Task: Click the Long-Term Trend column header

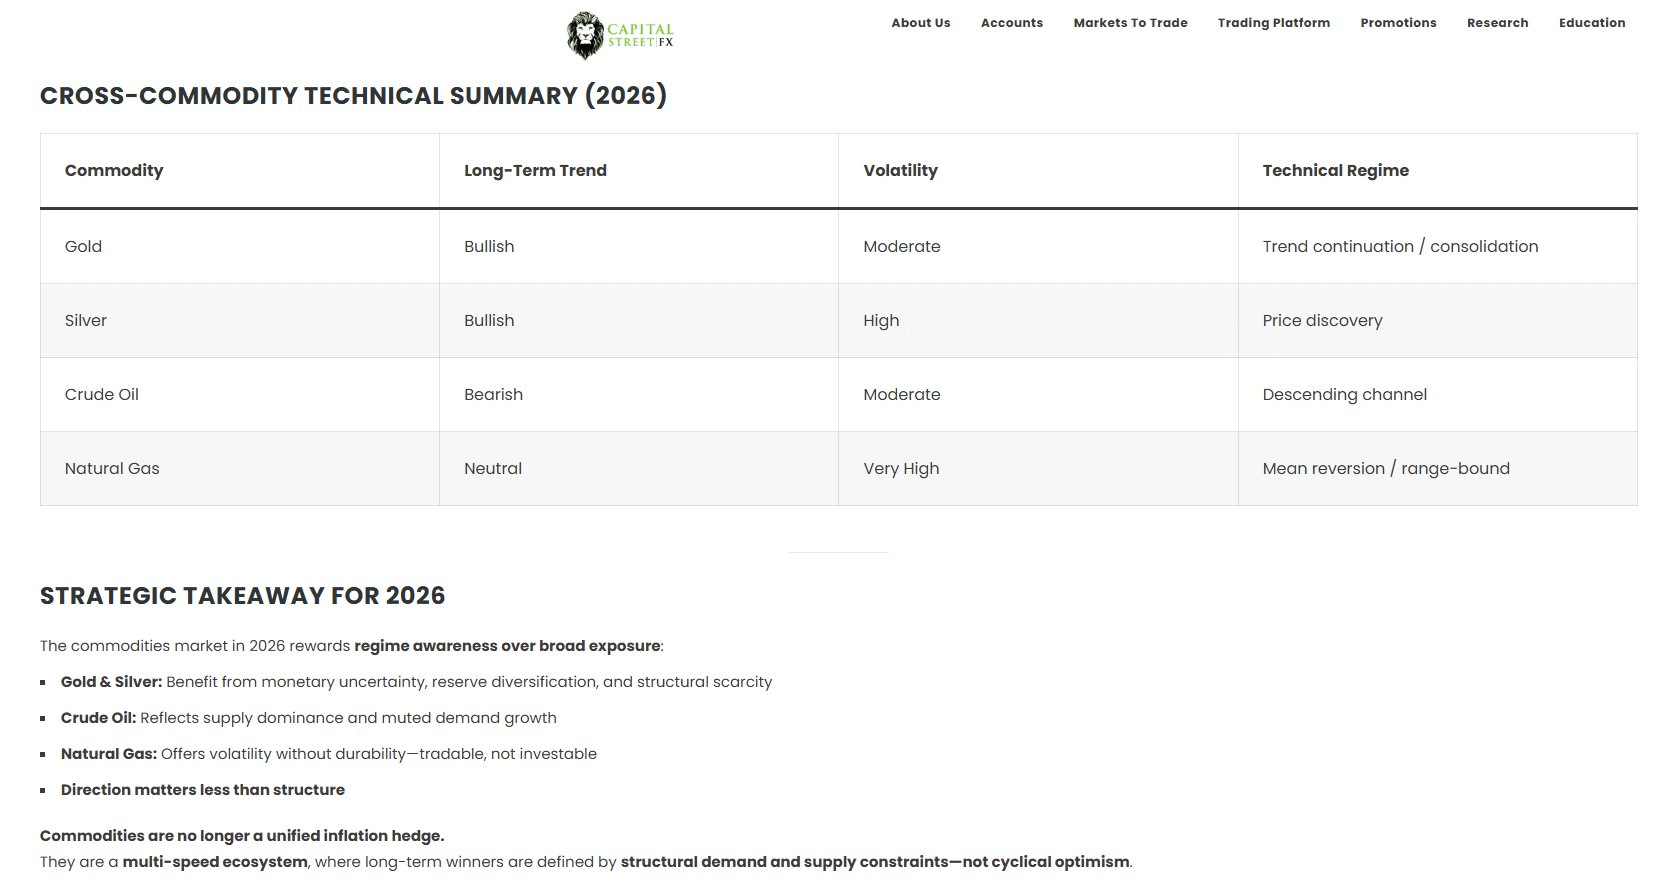Action: [x=535, y=170]
